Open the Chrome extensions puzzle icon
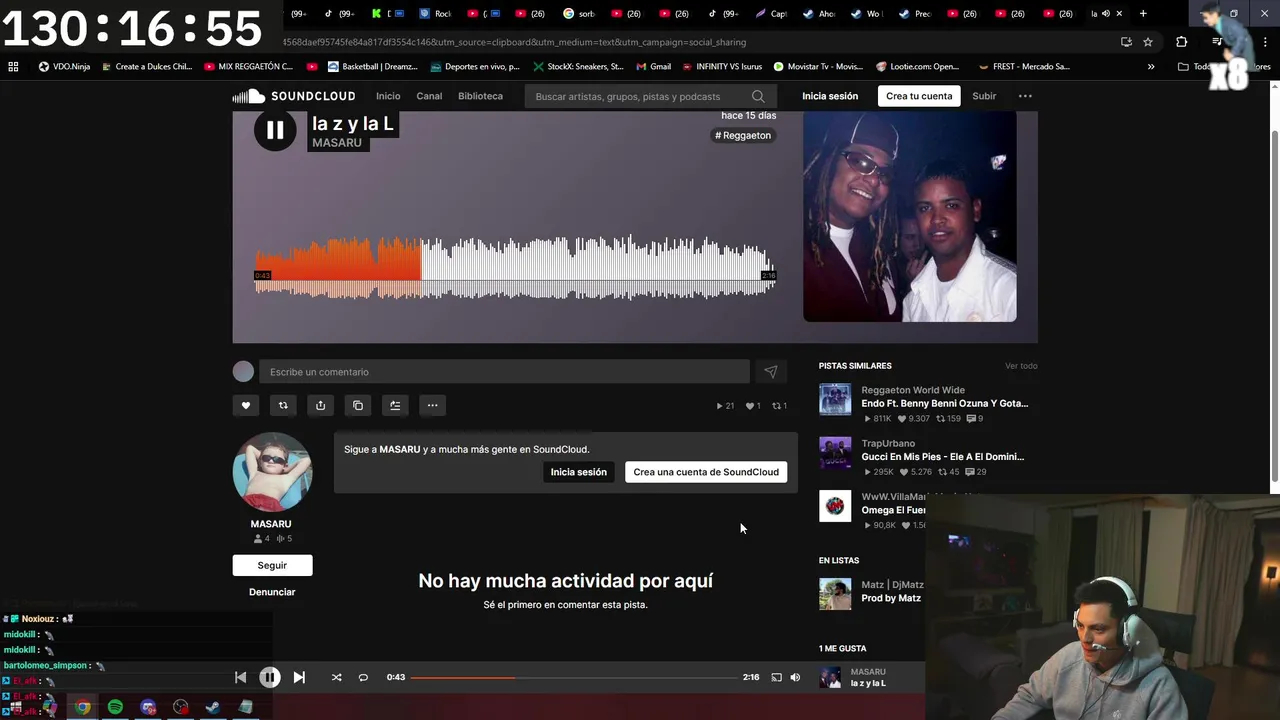This screenshot has height=720, width=1280. pos(1181,42)
